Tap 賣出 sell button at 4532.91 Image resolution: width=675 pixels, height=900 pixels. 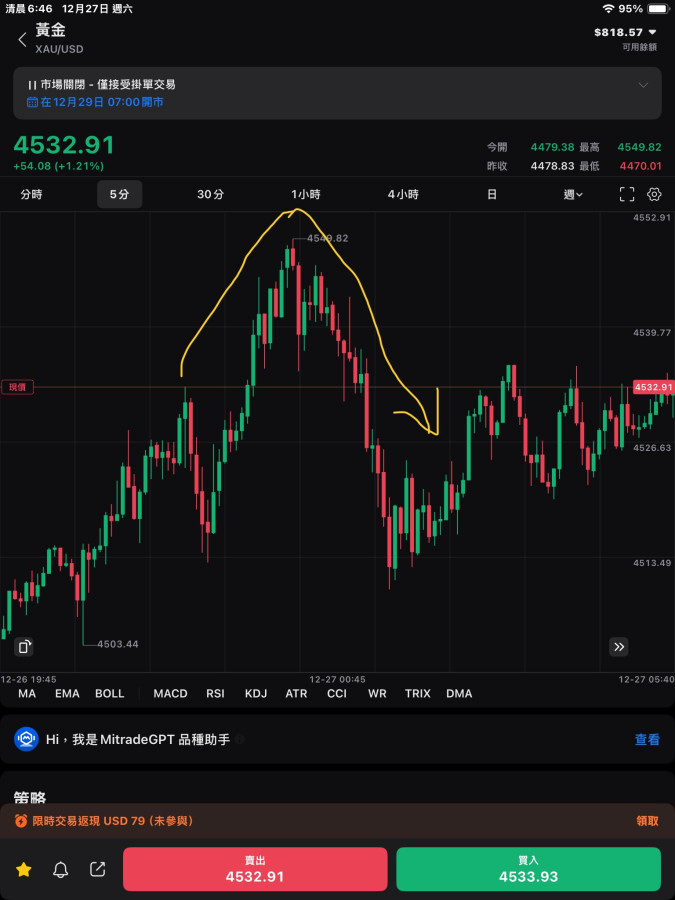[255, 869]
